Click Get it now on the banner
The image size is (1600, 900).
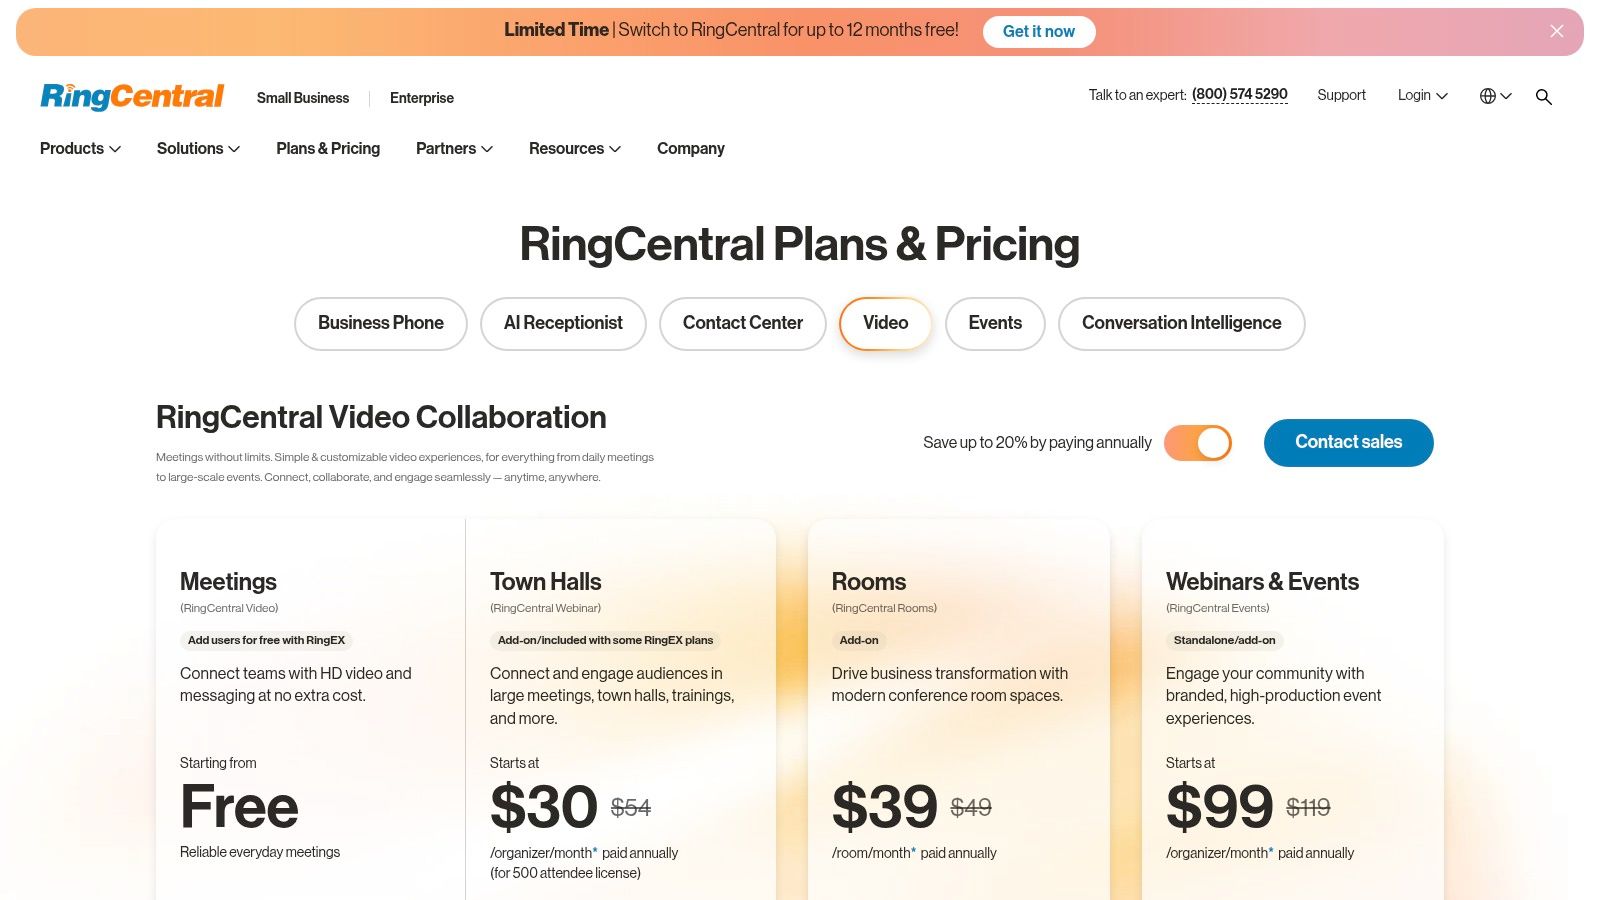point(1039,31)
